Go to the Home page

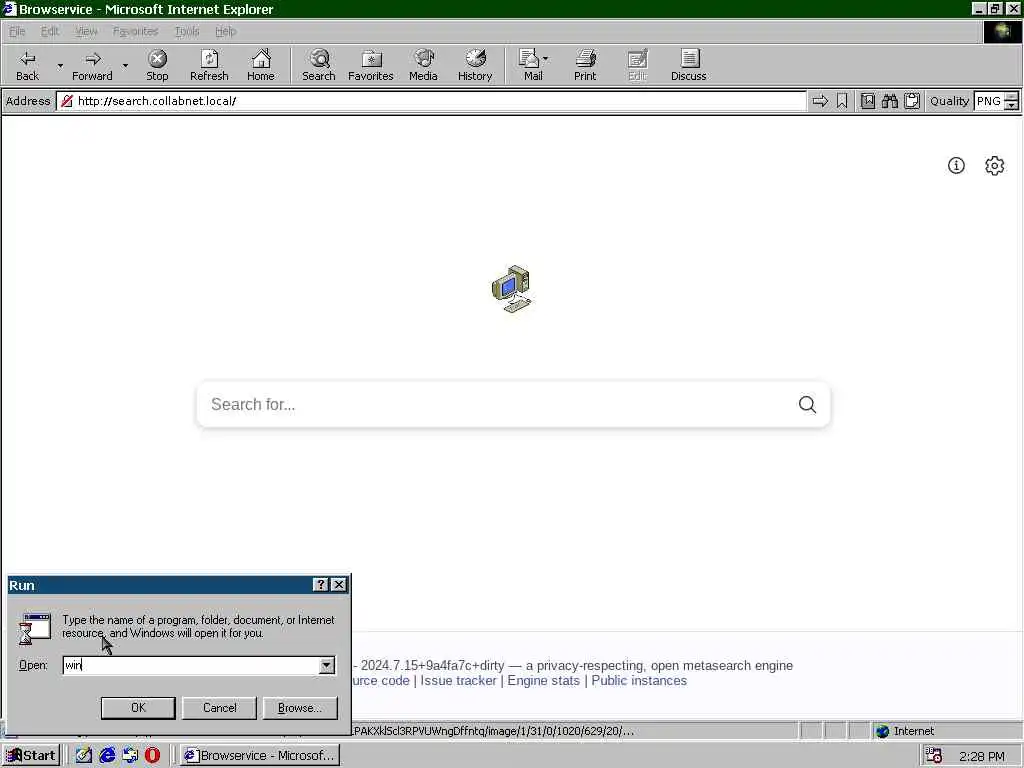[261, 65]
